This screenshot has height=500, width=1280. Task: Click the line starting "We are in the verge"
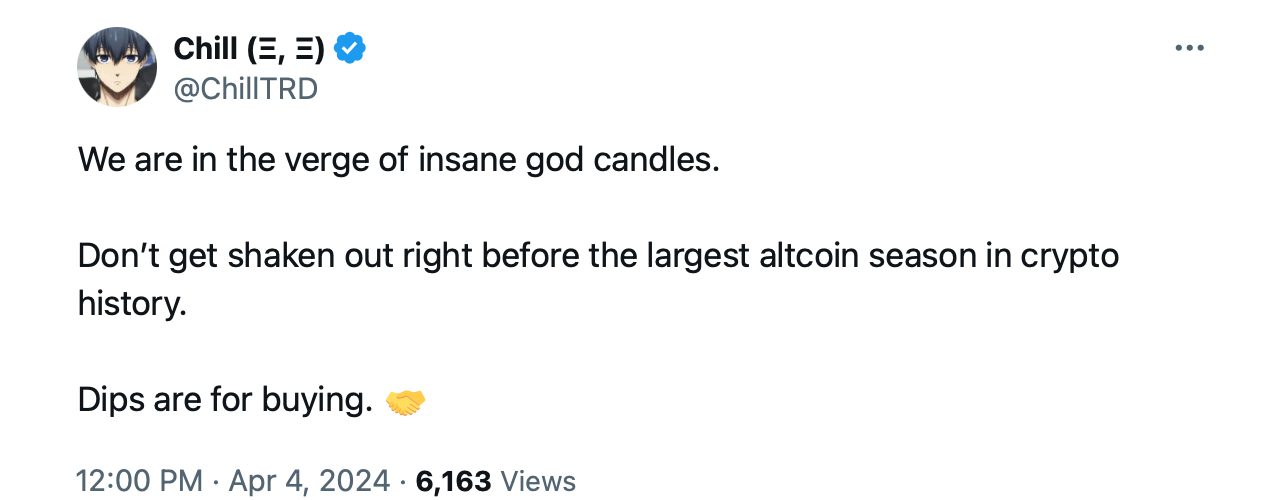398,160
